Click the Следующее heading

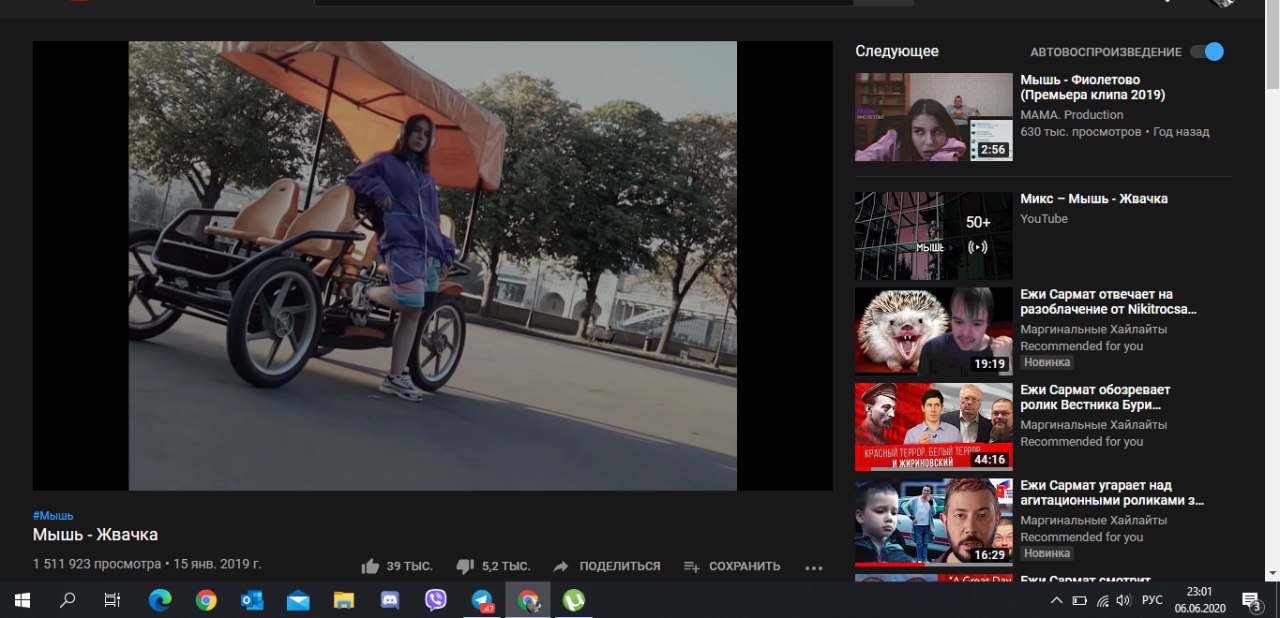click(x=897, y=51)
